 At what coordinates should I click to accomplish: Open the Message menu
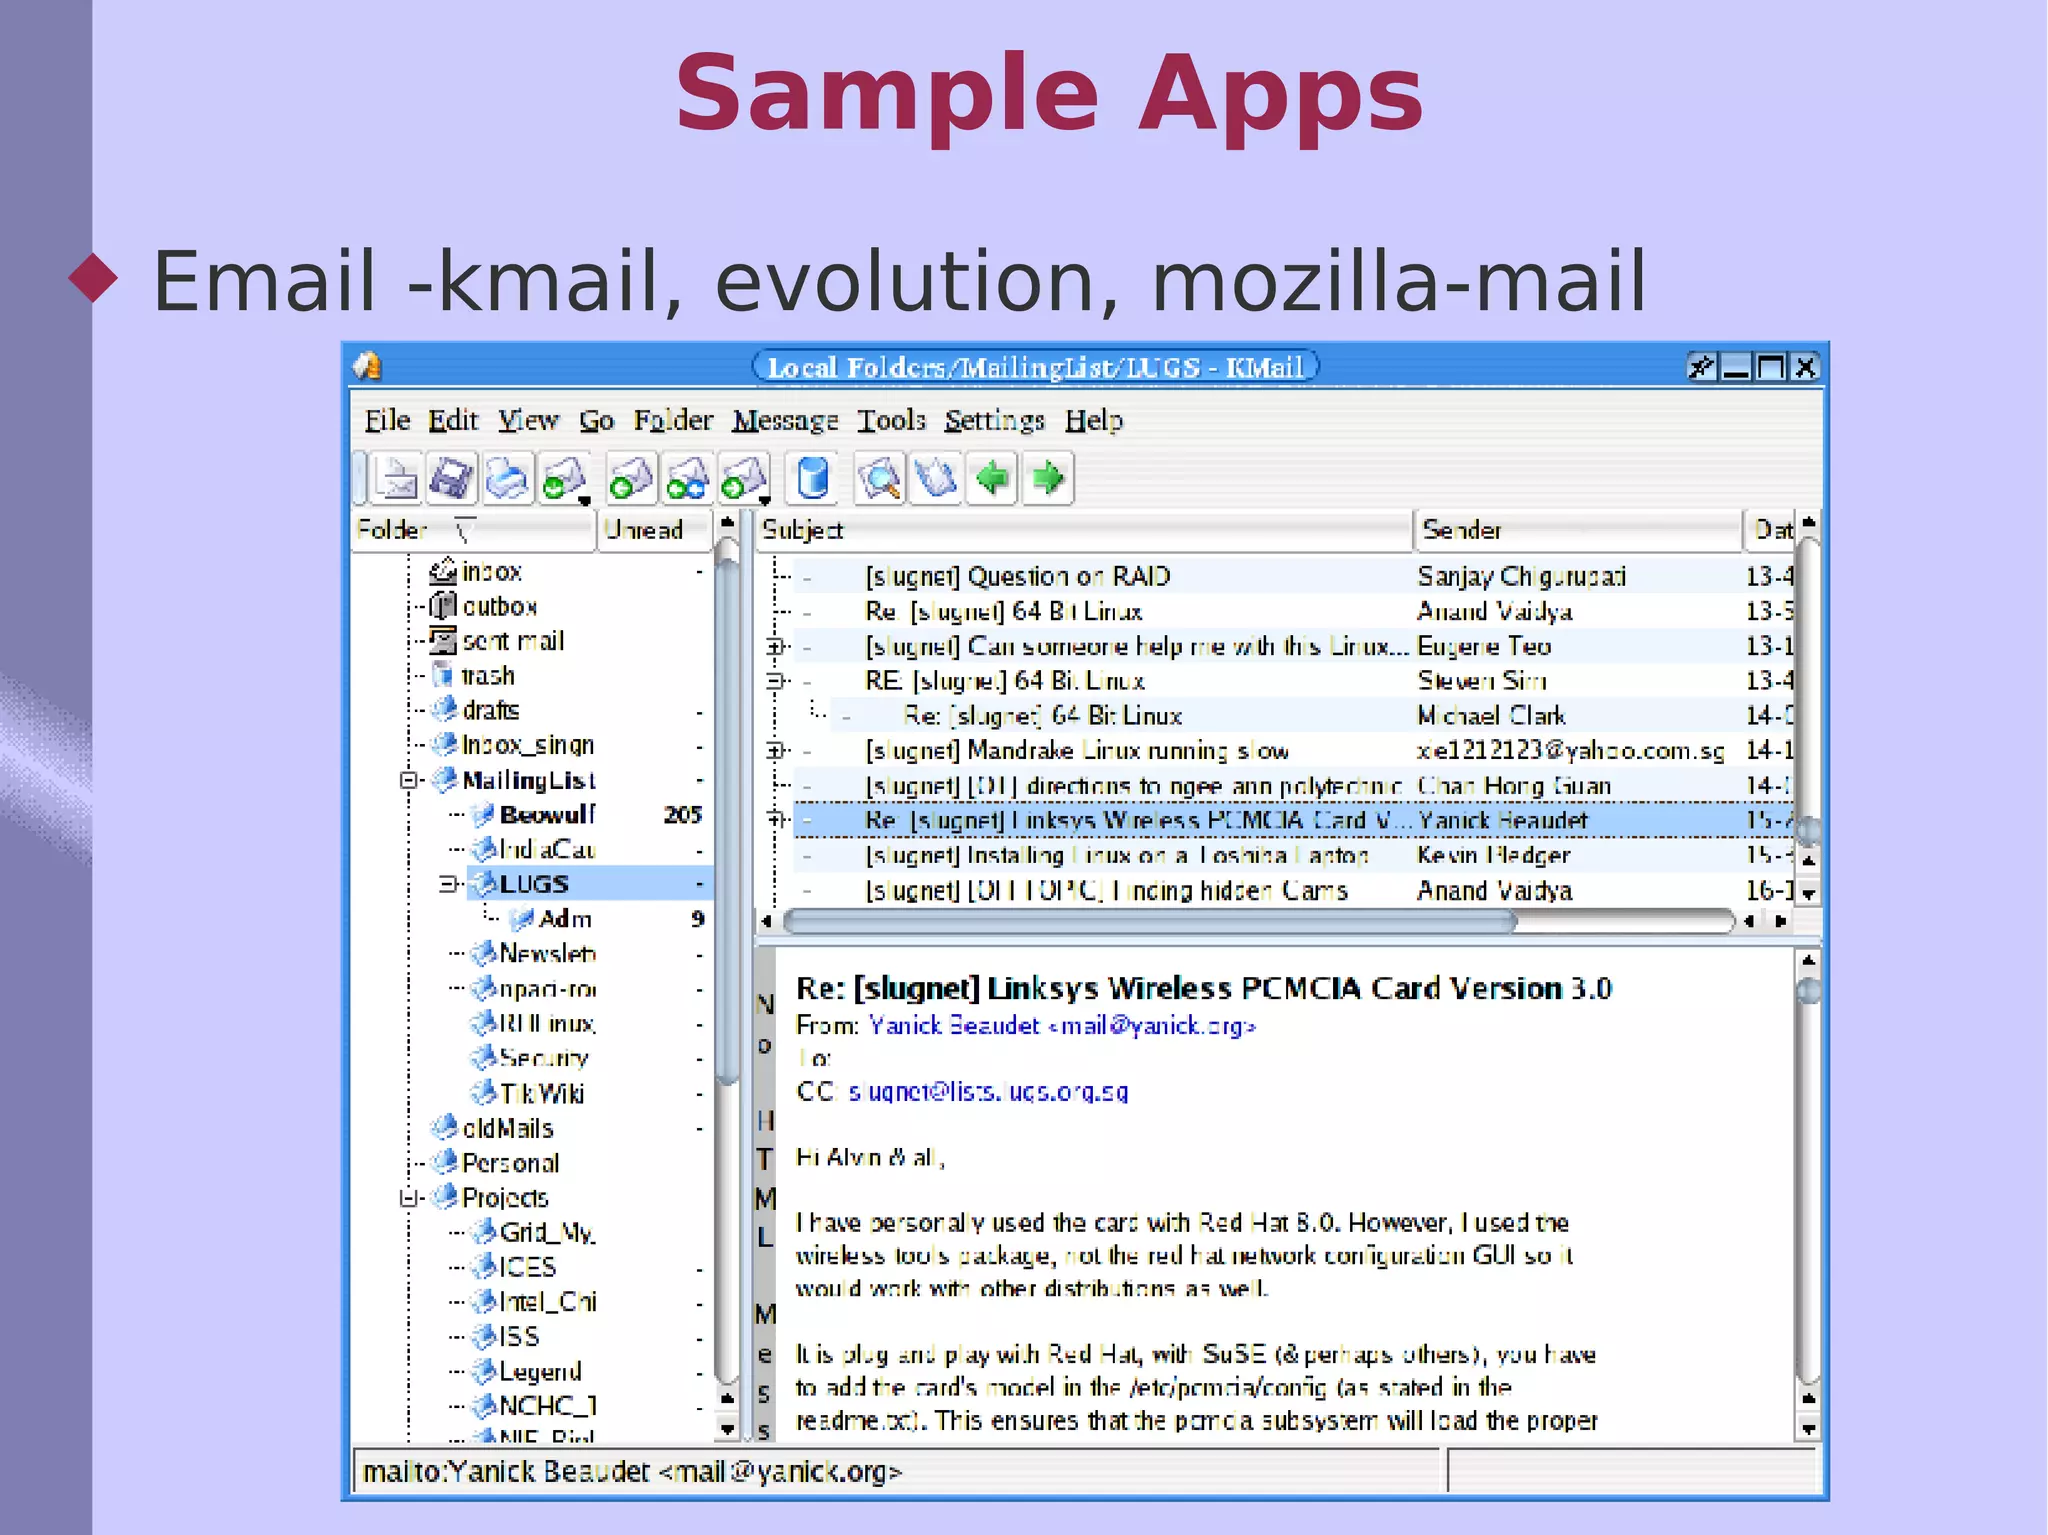pos(785,420)
